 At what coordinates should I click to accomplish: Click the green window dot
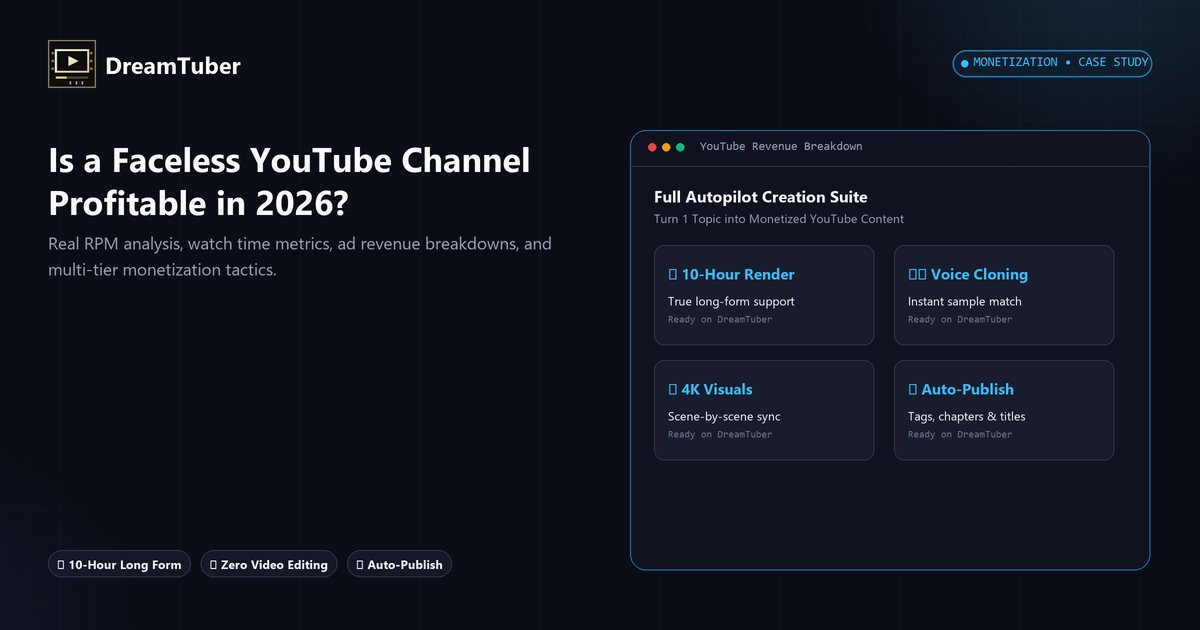[680, 147]
